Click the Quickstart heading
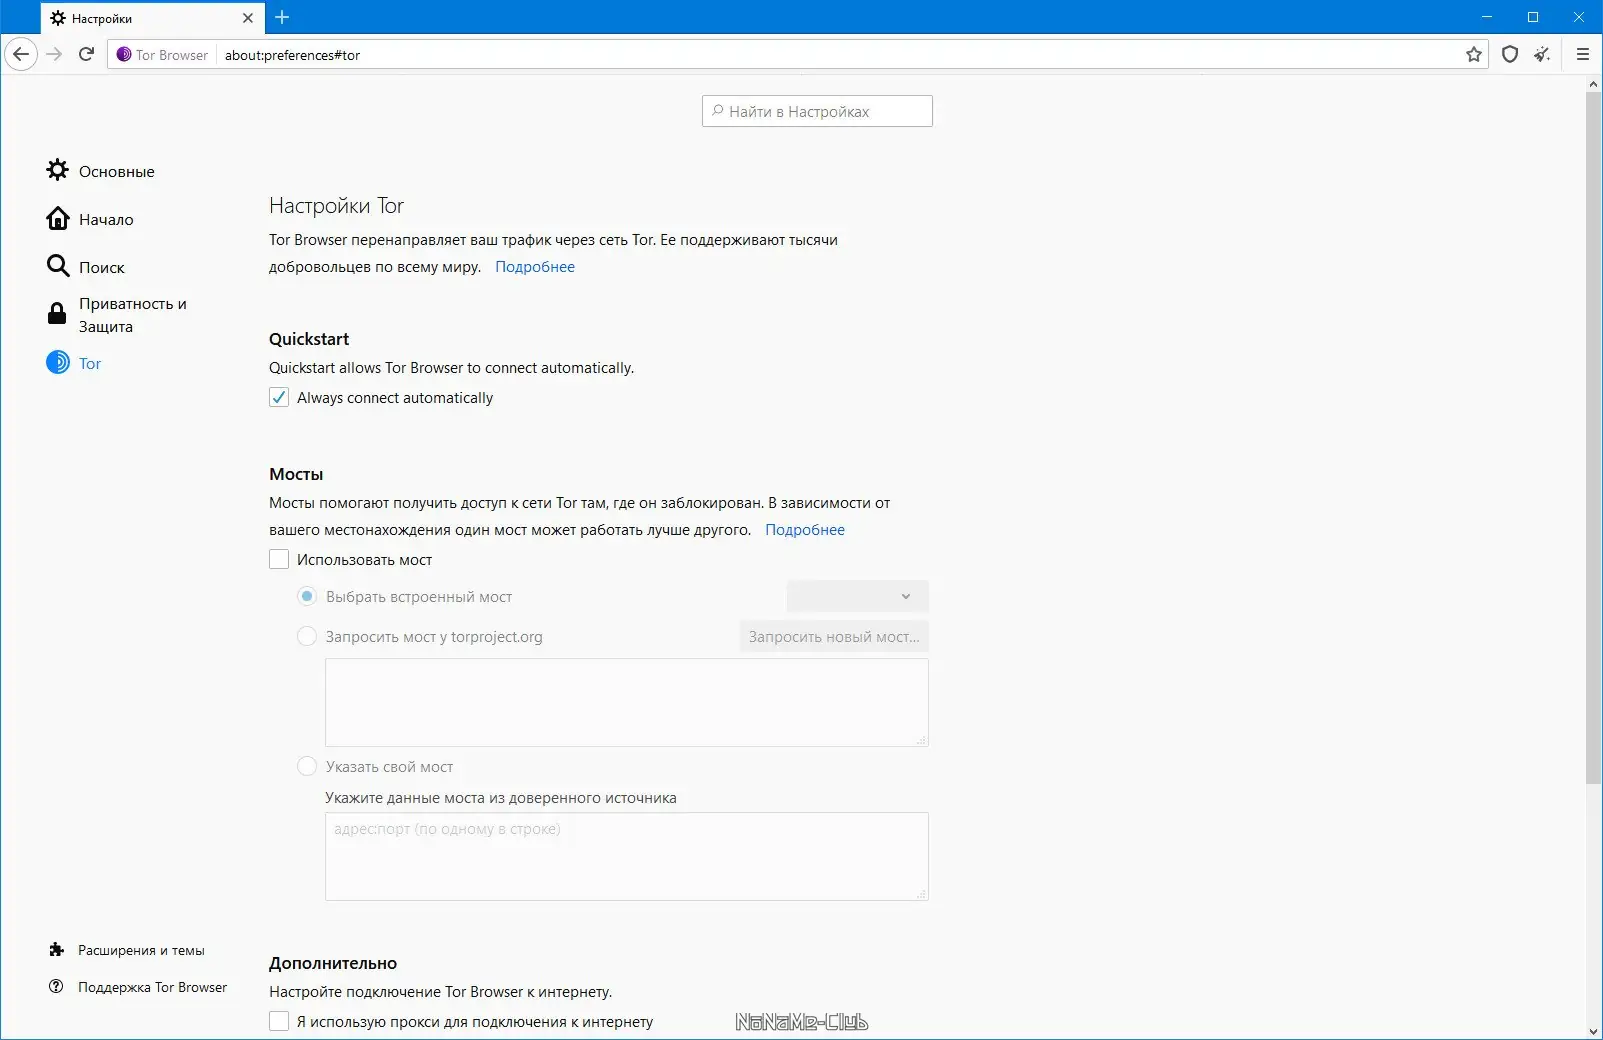1603x1040 pixels. click(x=309, y=339)
